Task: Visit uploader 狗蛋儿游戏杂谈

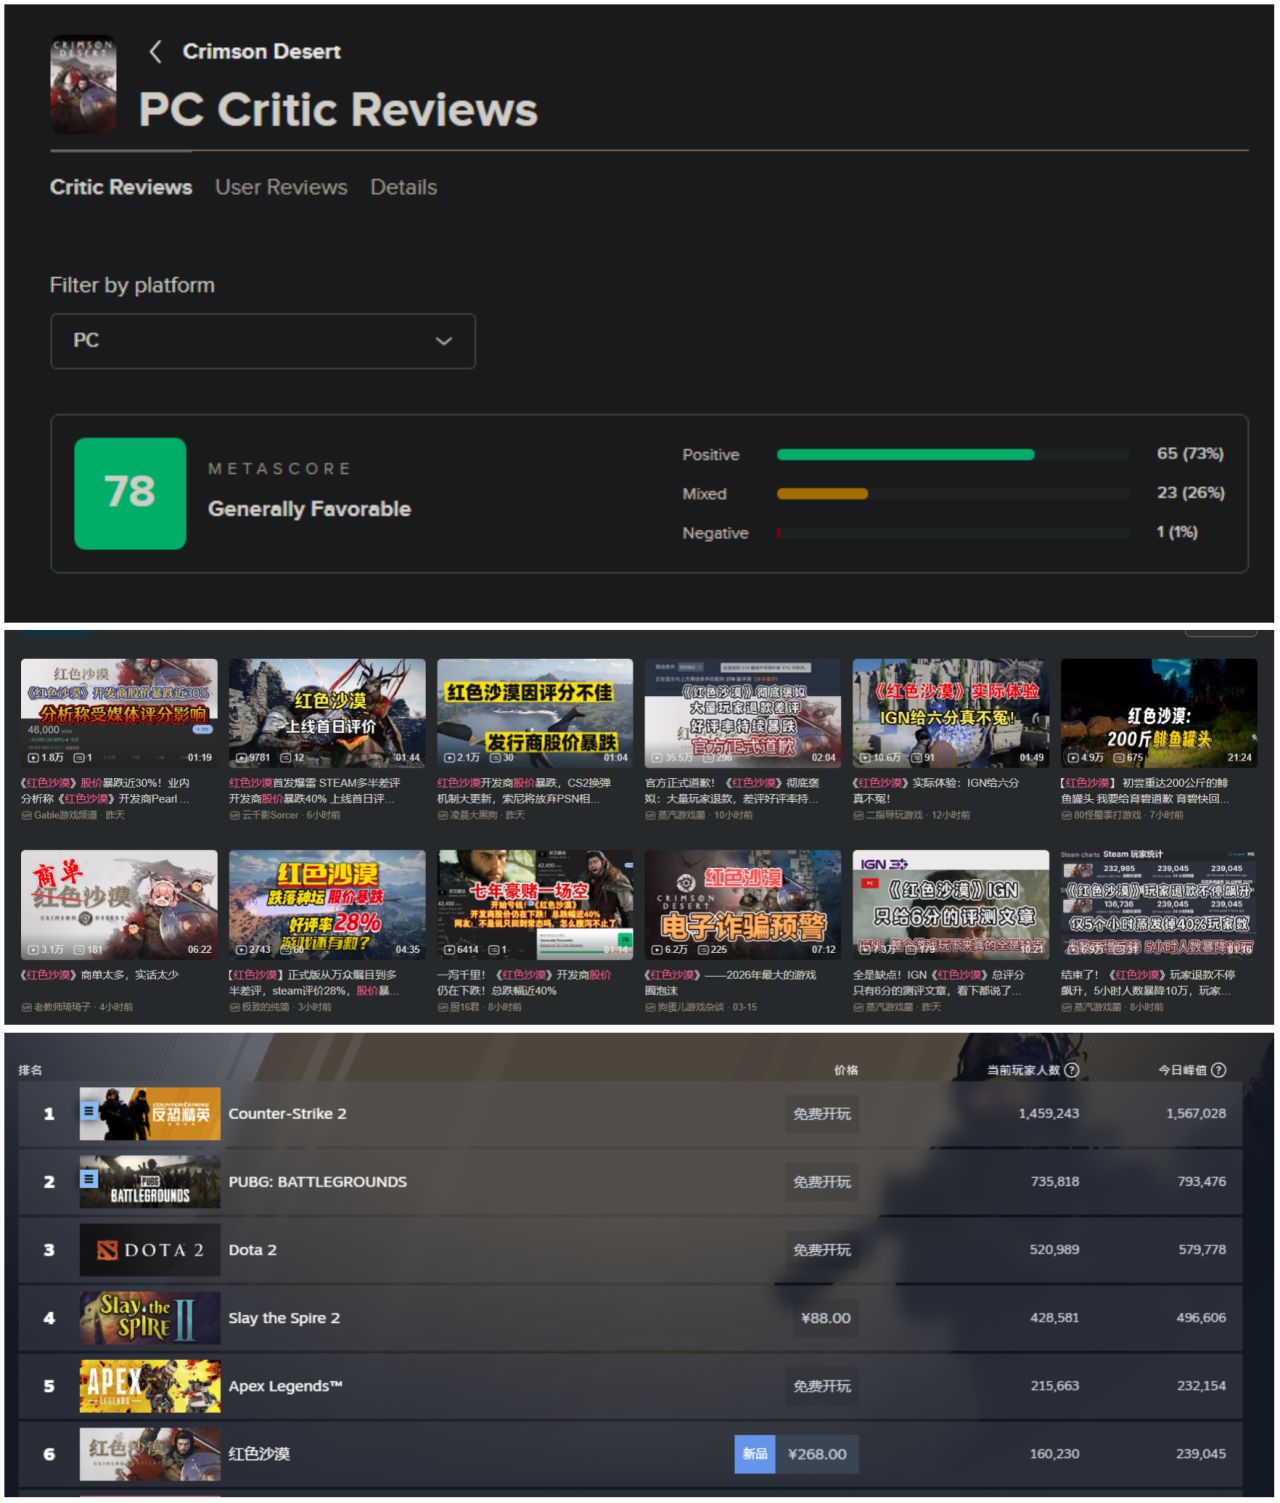Action: (691, 1008)
